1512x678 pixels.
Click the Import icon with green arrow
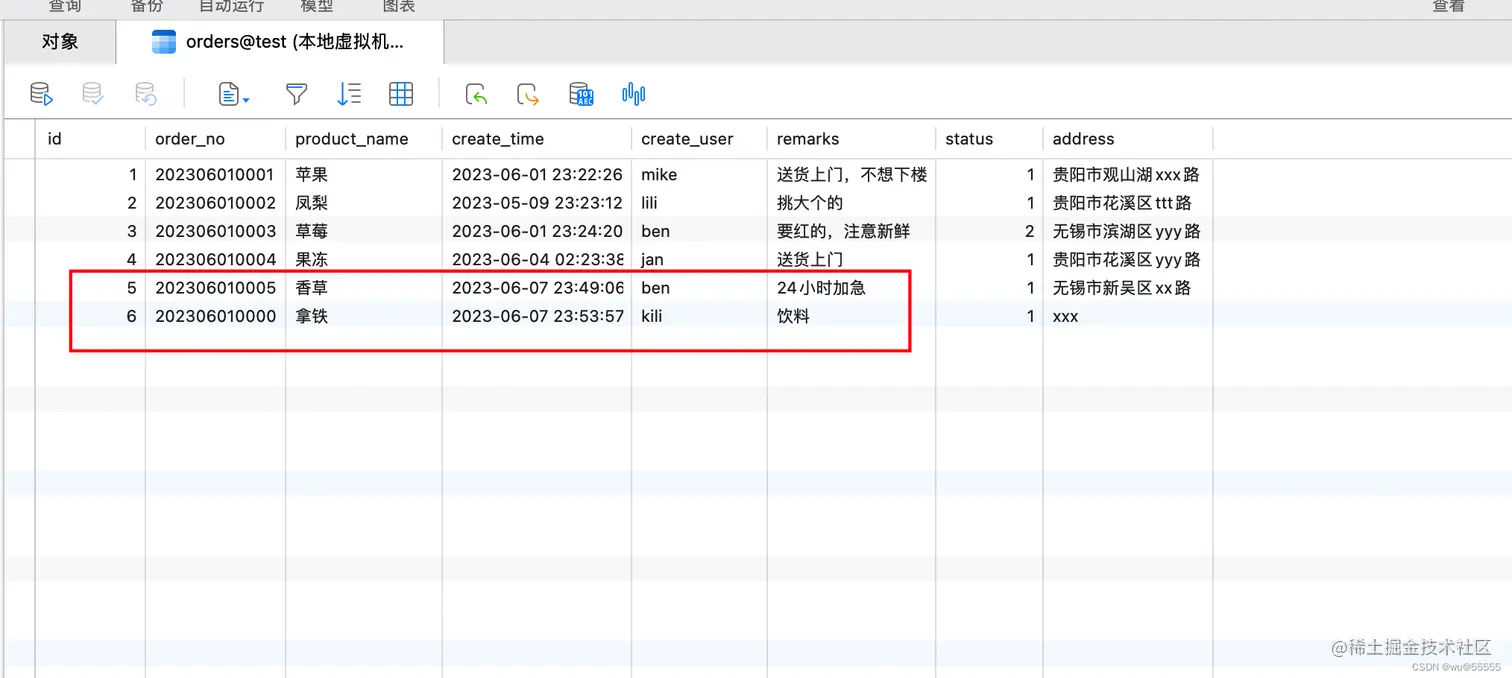[477, 94]
